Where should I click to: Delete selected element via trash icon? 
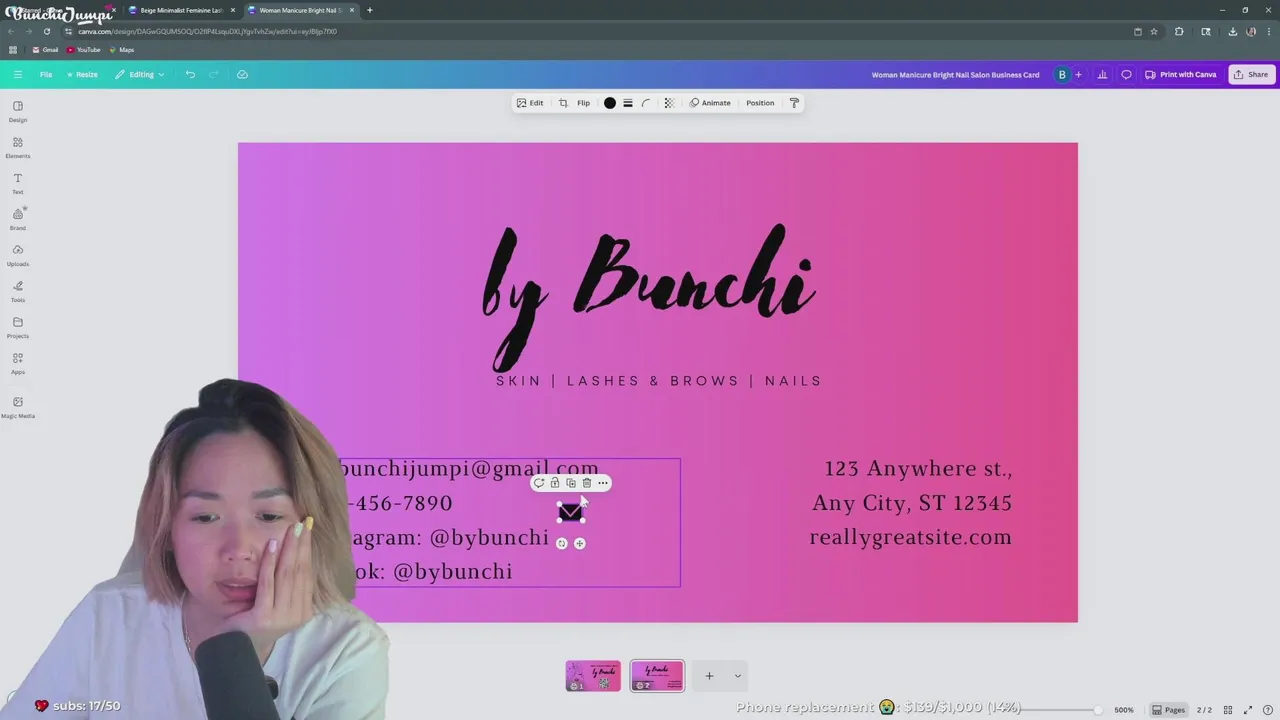587,483
